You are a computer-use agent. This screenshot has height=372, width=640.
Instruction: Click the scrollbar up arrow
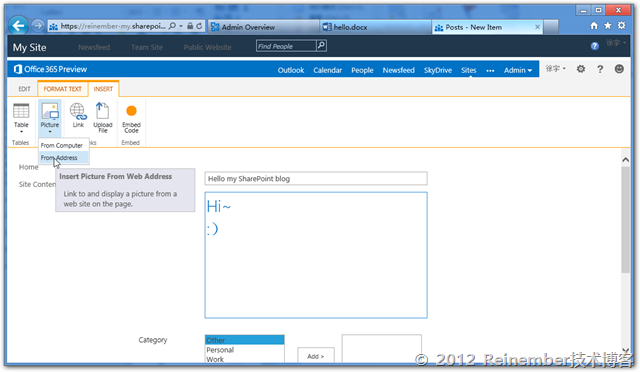coord(625,160)
